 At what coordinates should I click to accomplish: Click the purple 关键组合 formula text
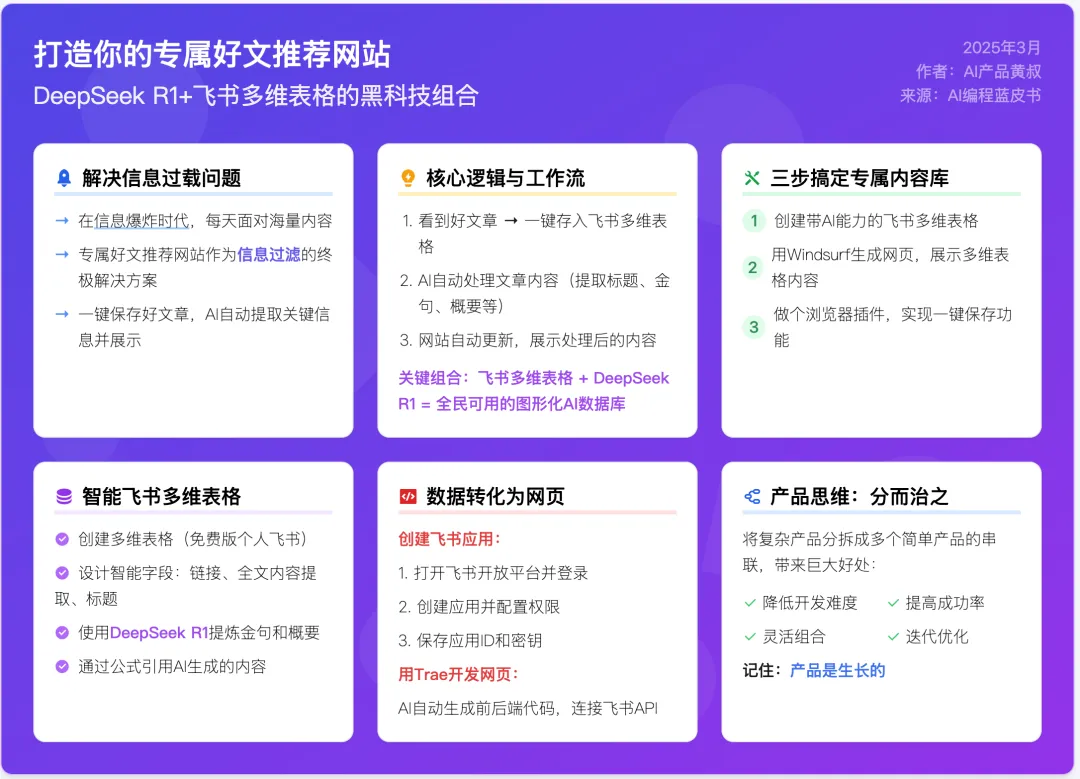(x=533, y=391)
